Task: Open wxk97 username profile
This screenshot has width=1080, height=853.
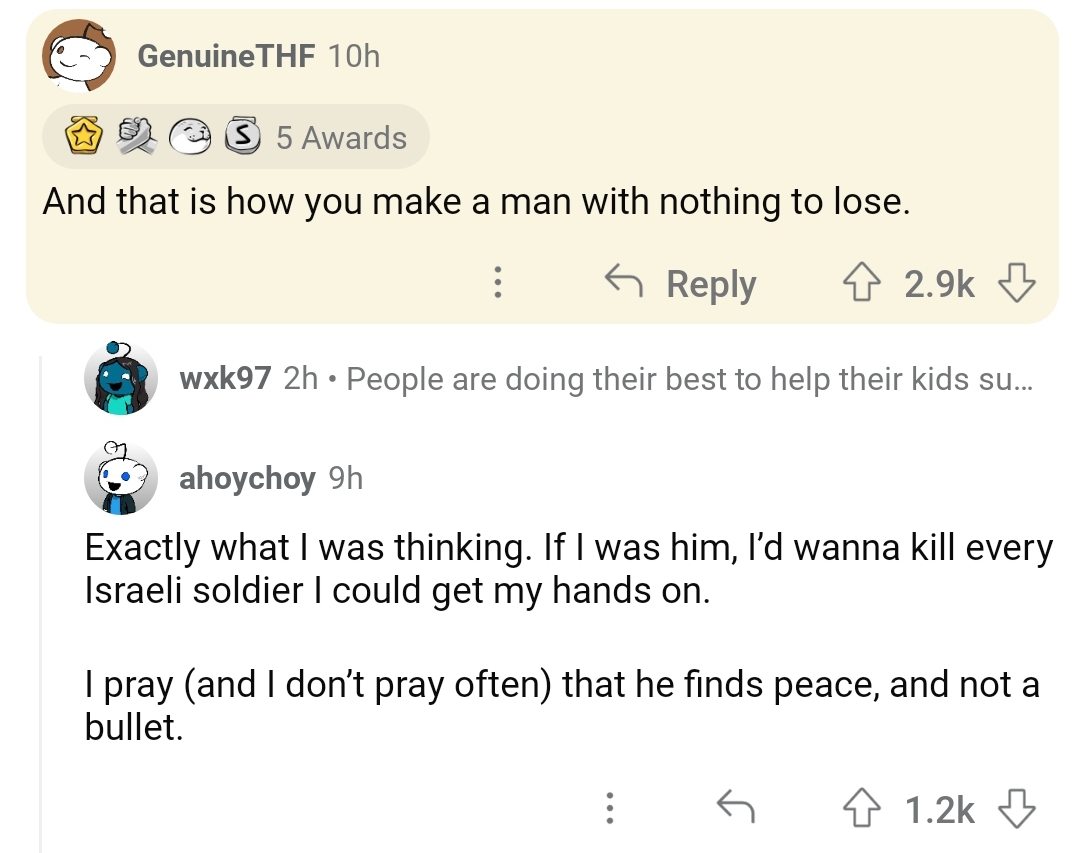Action: tap(225, 379)
